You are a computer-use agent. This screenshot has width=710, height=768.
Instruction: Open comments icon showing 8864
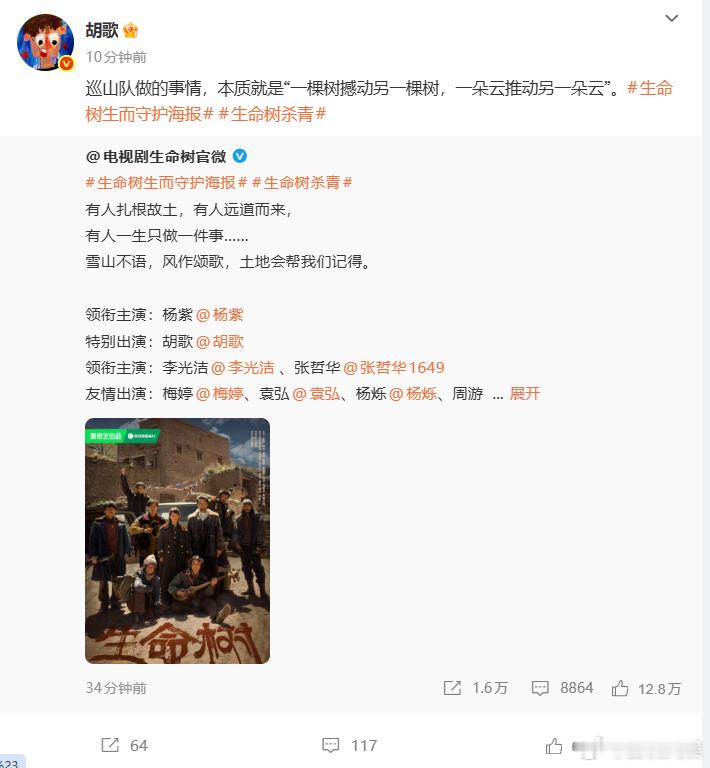click(x=540, y=688)
